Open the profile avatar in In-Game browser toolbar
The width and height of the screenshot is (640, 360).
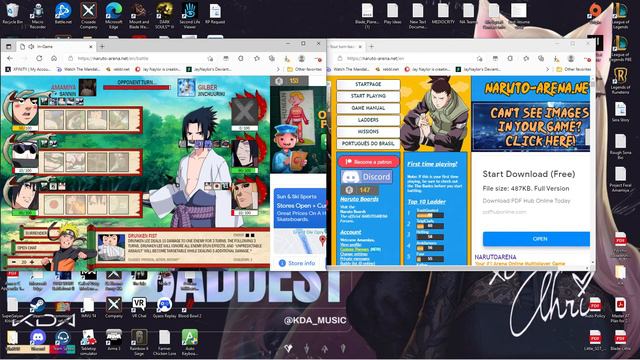click(x=302, y=58)
